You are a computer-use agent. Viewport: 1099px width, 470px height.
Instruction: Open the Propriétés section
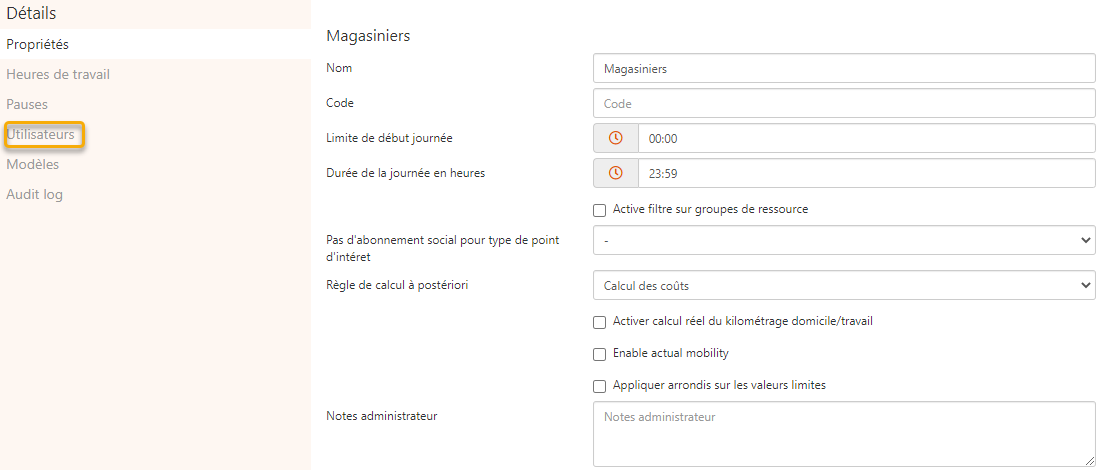(x=38, y=44)
